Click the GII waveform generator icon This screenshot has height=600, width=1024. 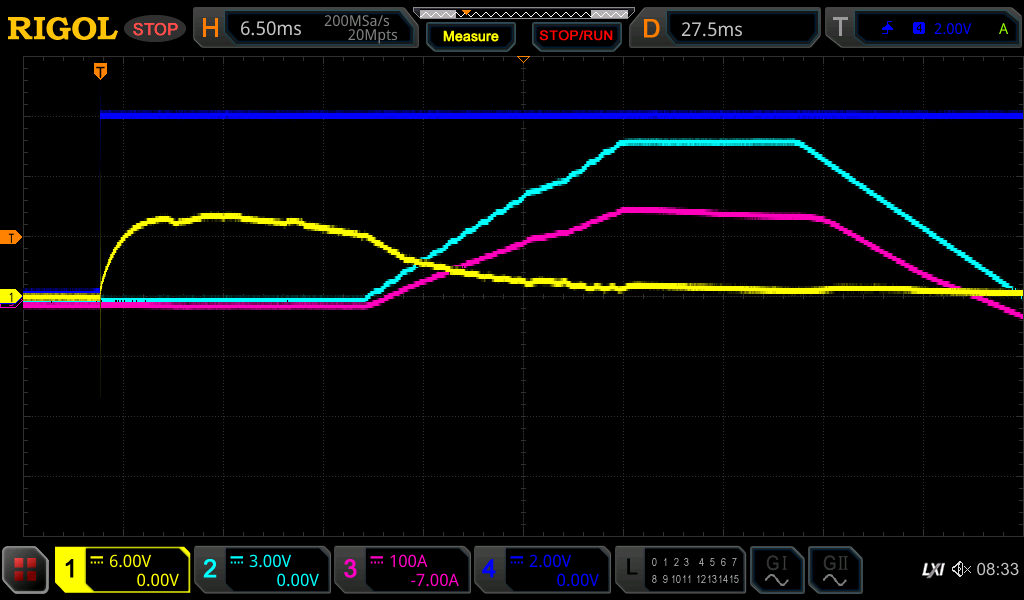tap(834, 570)
